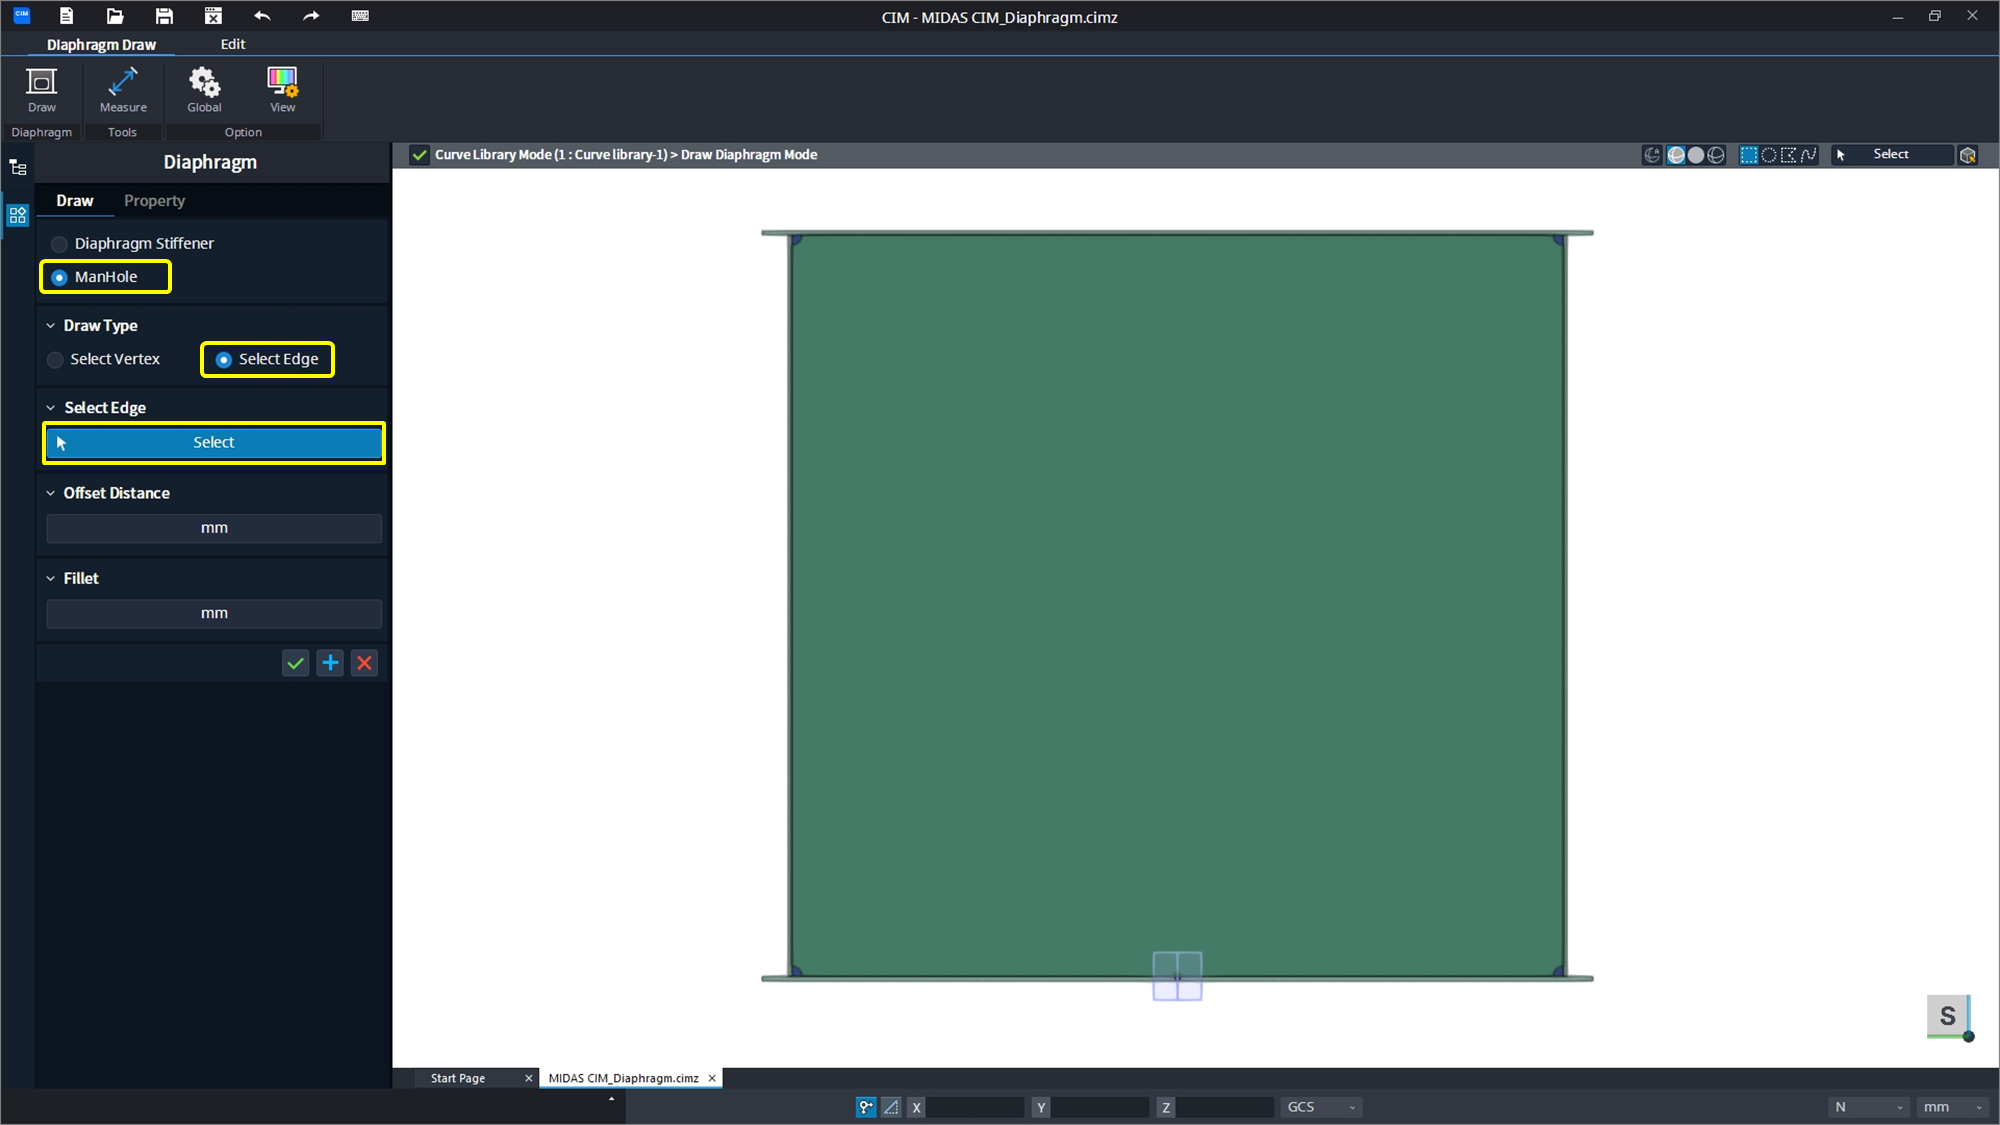Redo the last undone action
The width and height of the screenshot is (2000, 1125).
click(x=311, y=16)
